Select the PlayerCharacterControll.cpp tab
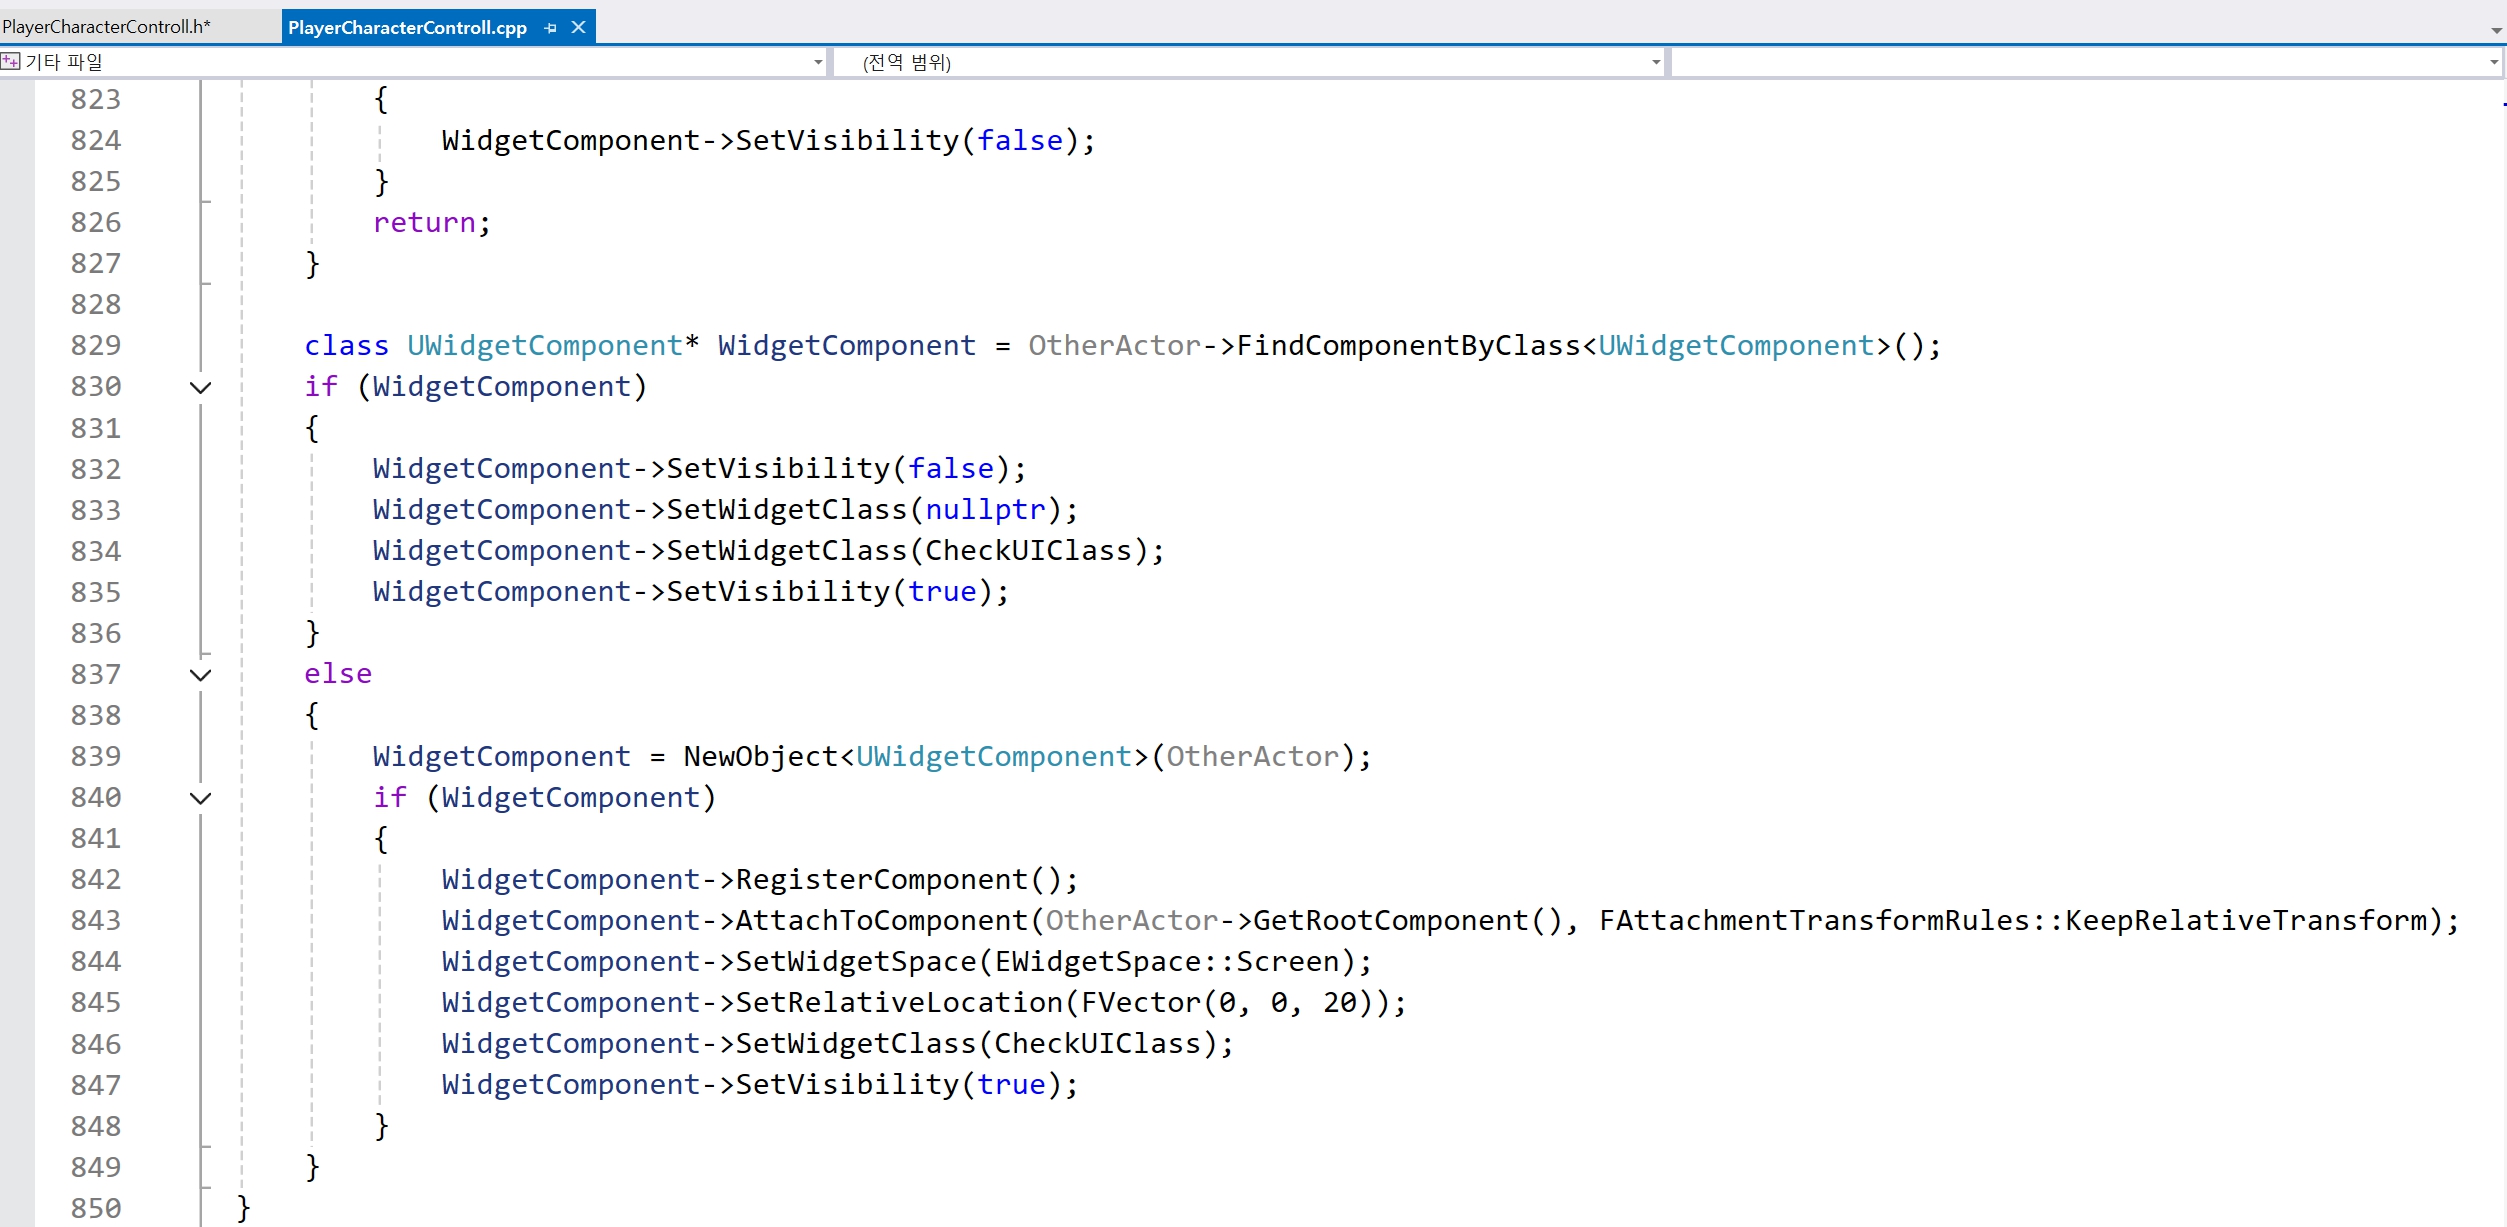This screenshot has height=1227, width=2507. (x=407, y=28)
